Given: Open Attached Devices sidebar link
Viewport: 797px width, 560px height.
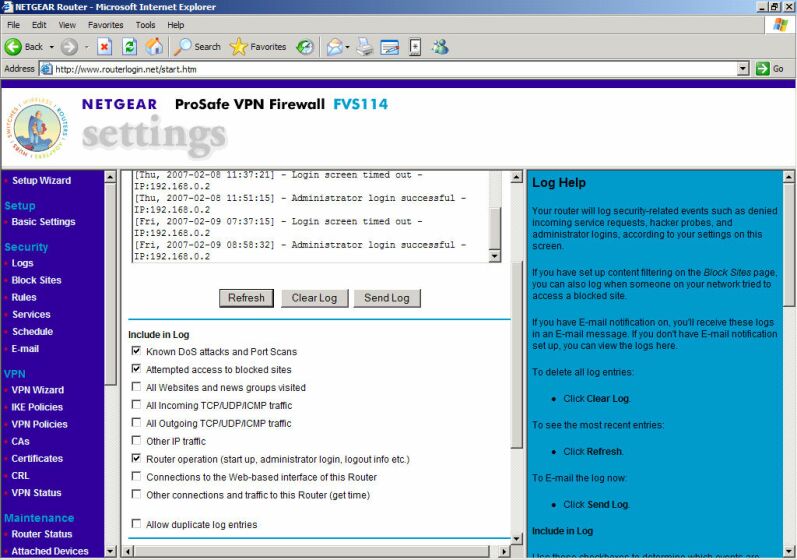Looking at the screenshot, I should tap(50, 551).
